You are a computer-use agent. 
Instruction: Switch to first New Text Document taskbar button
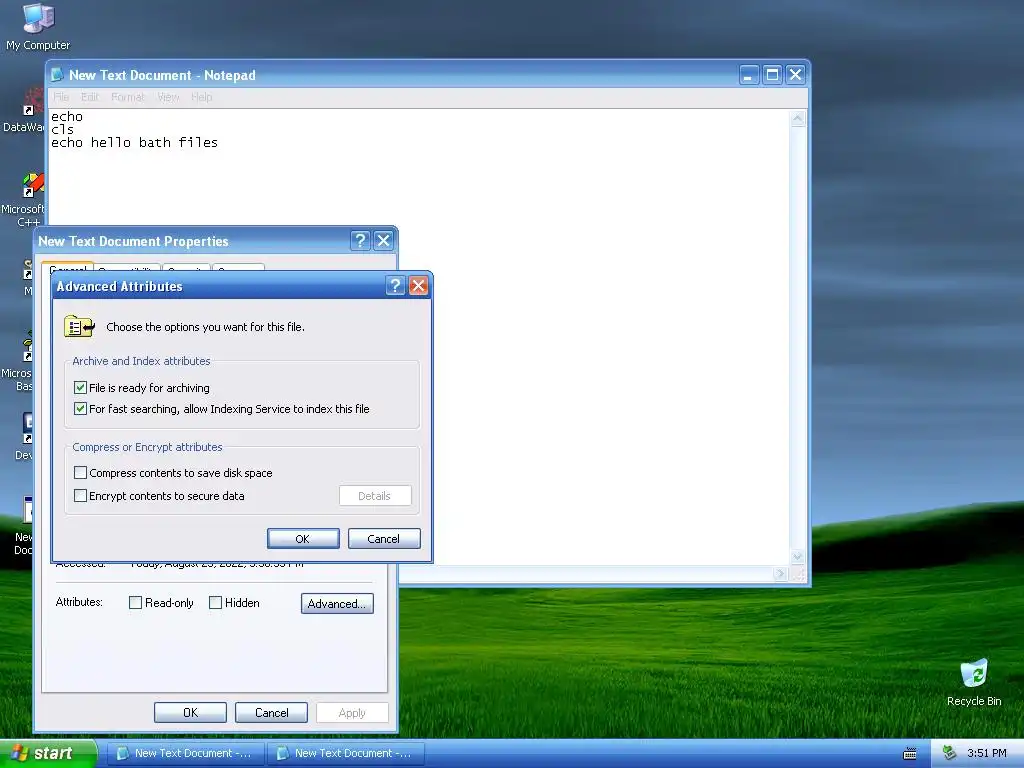185,754
